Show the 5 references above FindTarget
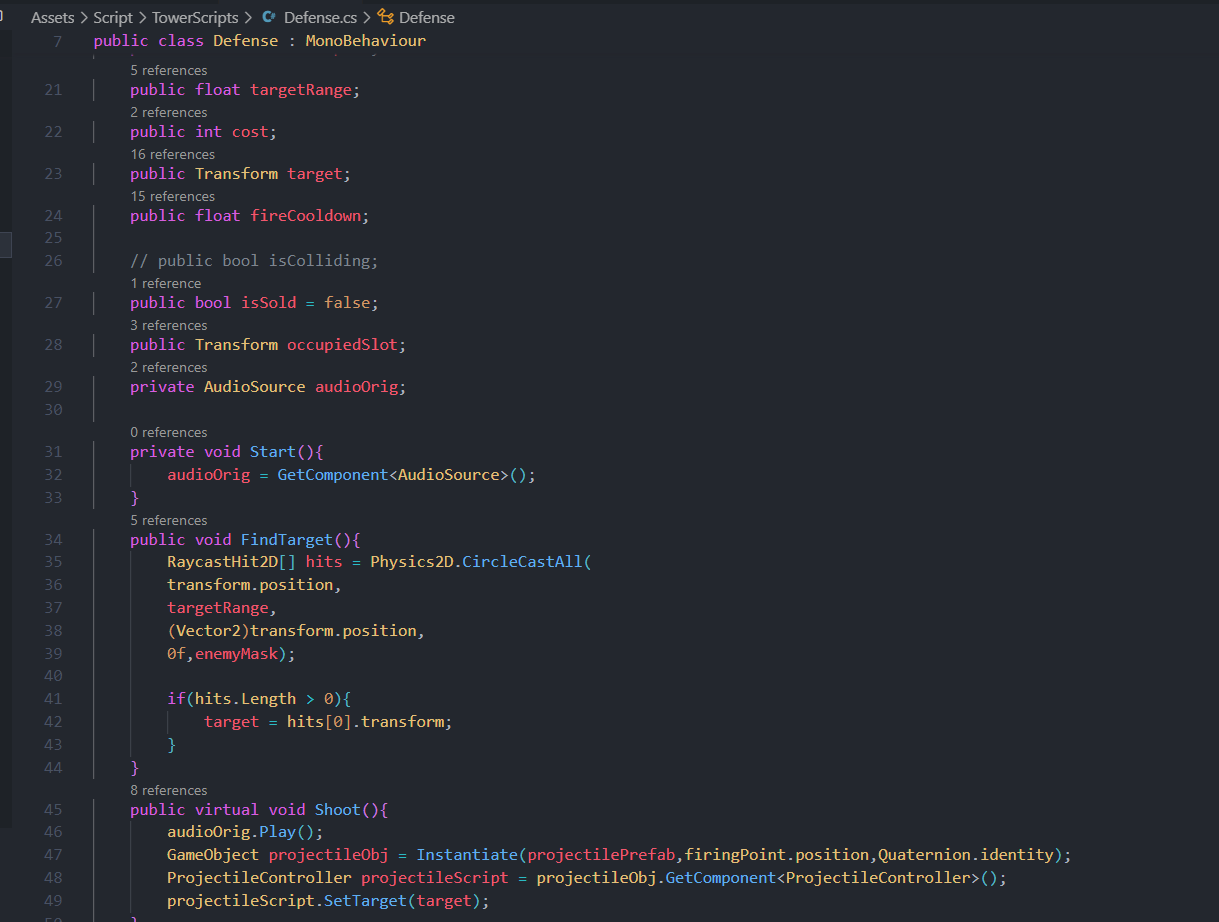1219x922 pixels. tap(169, 520)
